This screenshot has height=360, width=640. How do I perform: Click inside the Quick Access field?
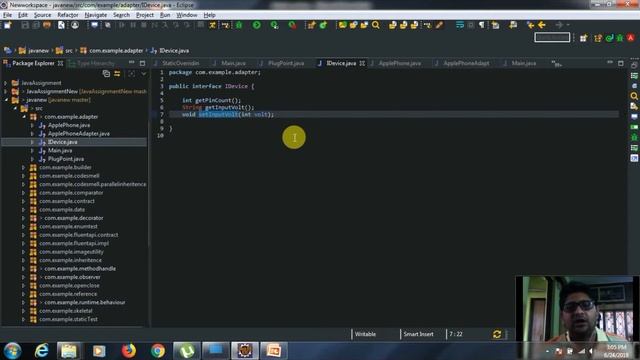point(552,38)
